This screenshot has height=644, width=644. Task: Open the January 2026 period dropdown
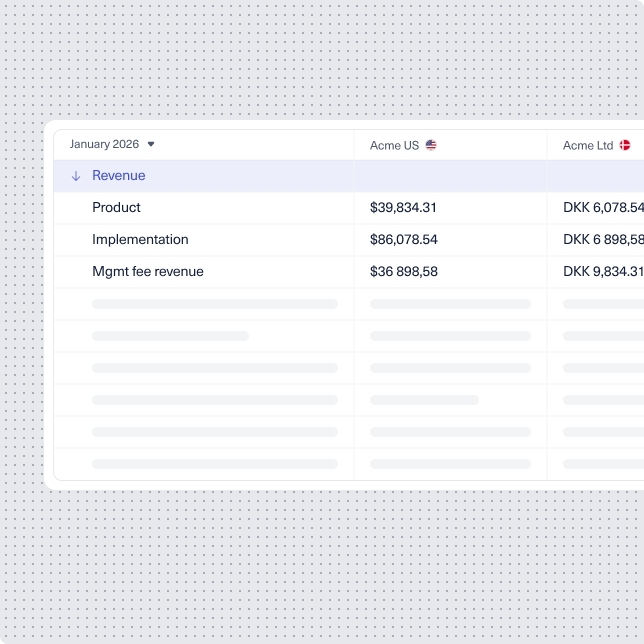pyautogui.click(x=104, y=144)
